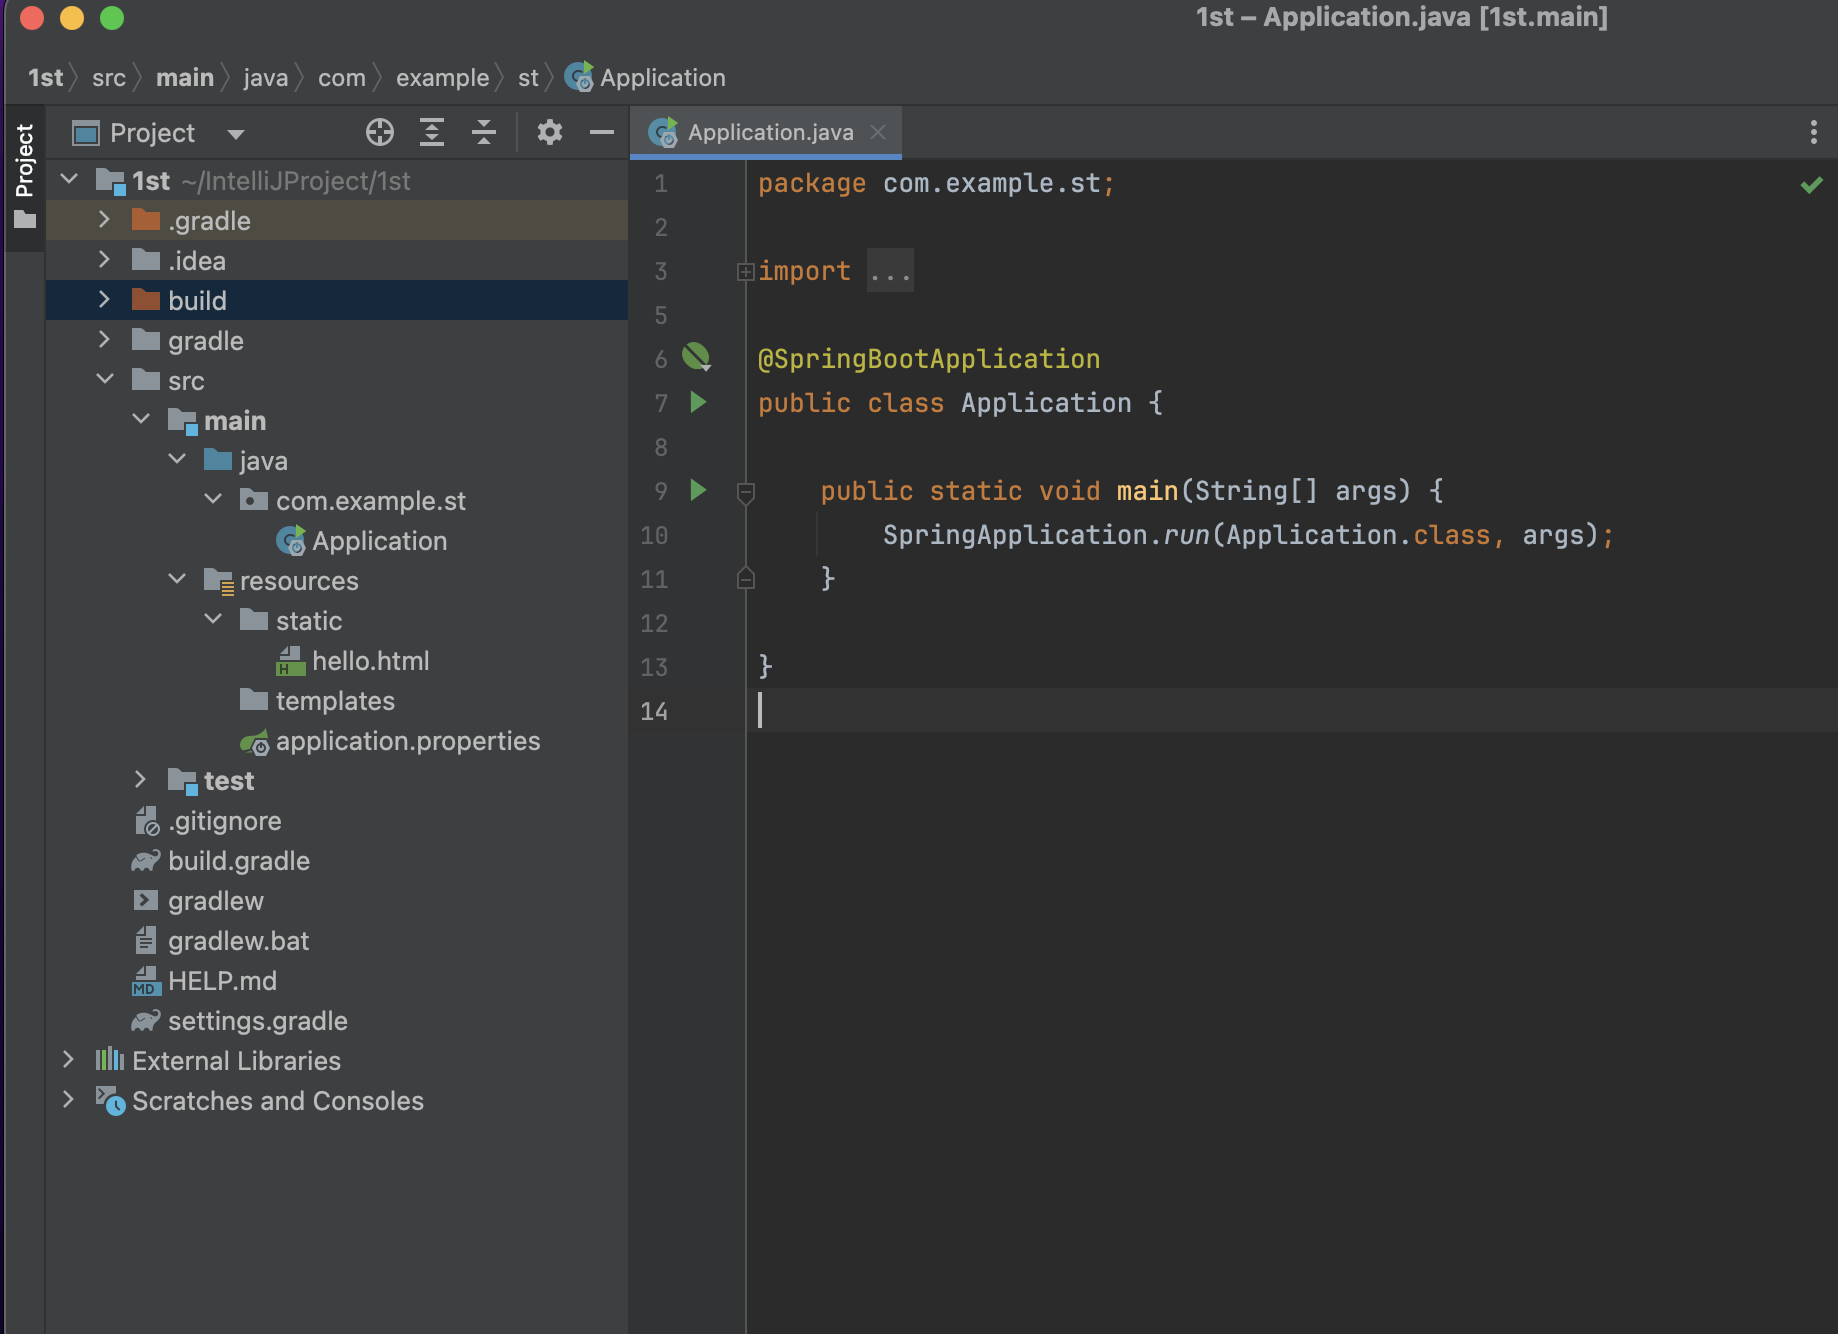The width and height of the screenshot is (1838, 1334).
Task: Place the cursor on empty line 12
Action: pos(1290,623)
